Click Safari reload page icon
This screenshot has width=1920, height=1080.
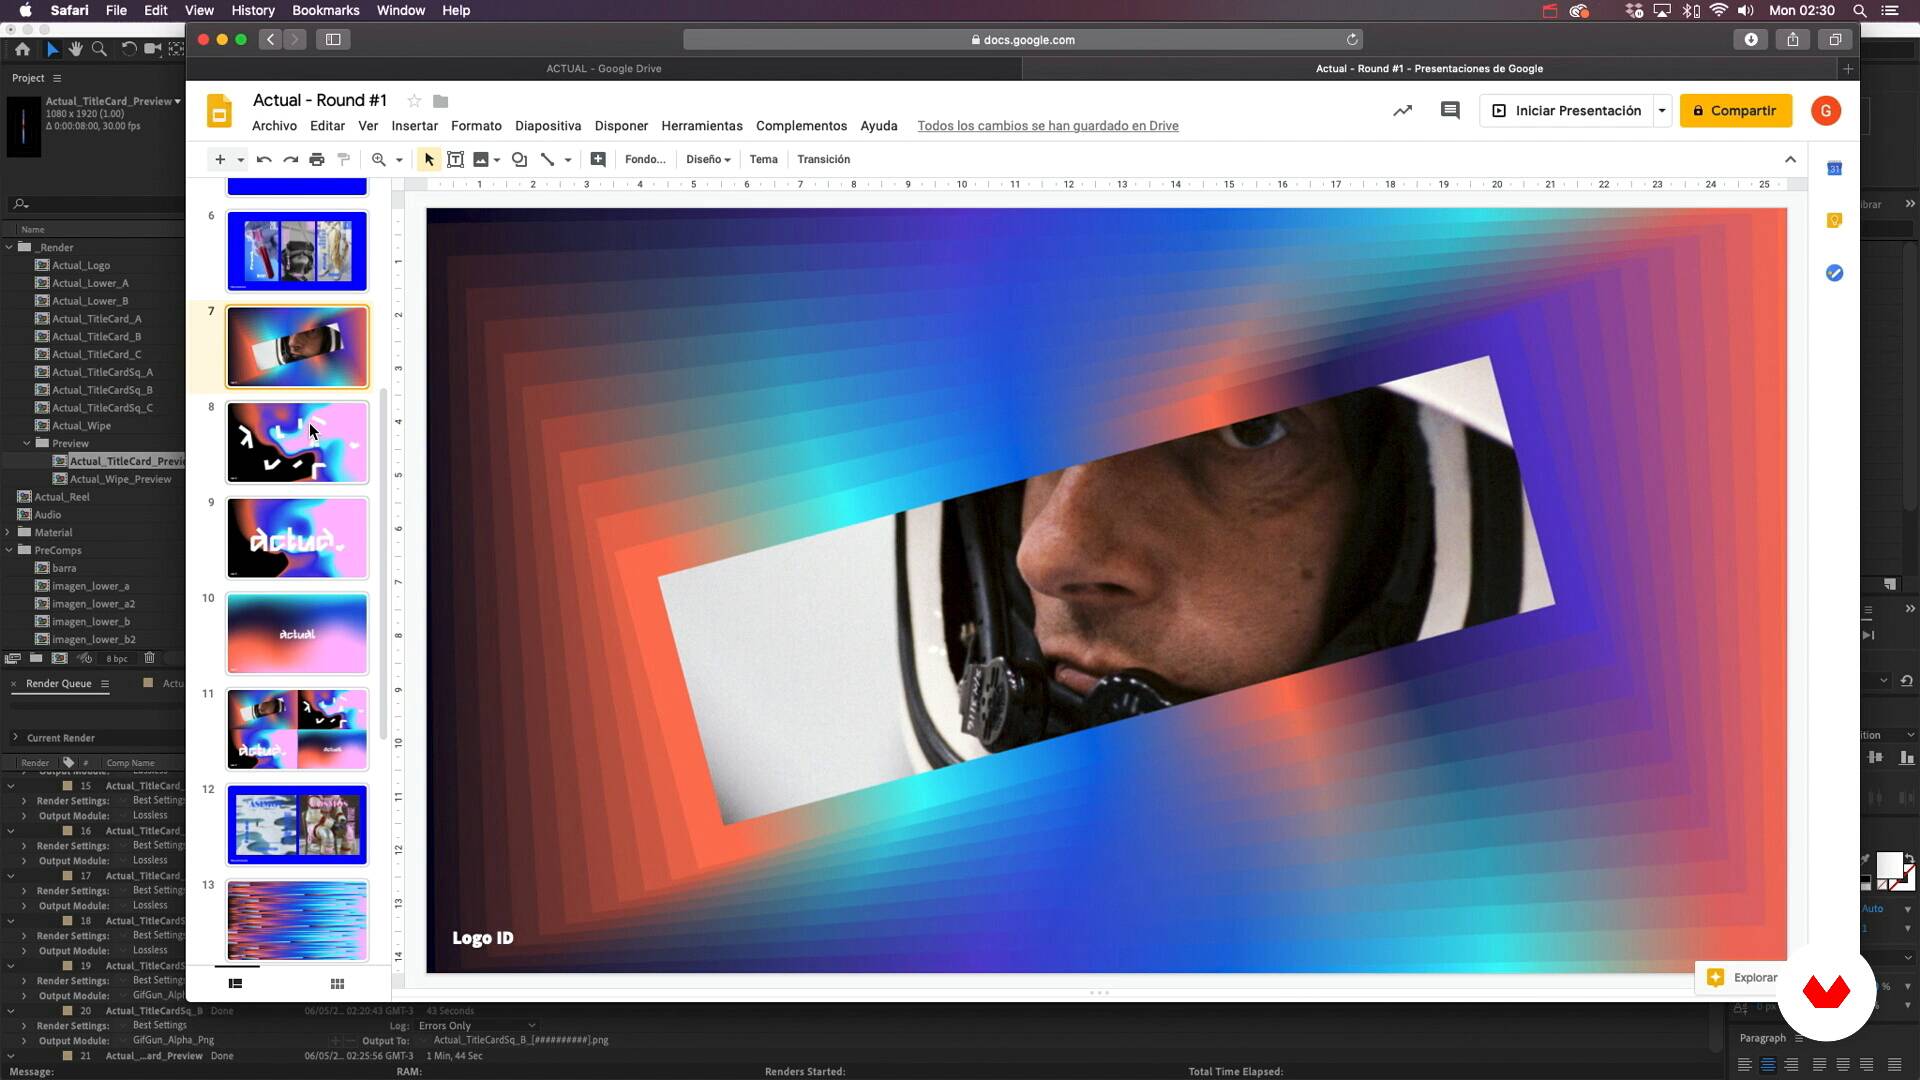point(1352,39)
